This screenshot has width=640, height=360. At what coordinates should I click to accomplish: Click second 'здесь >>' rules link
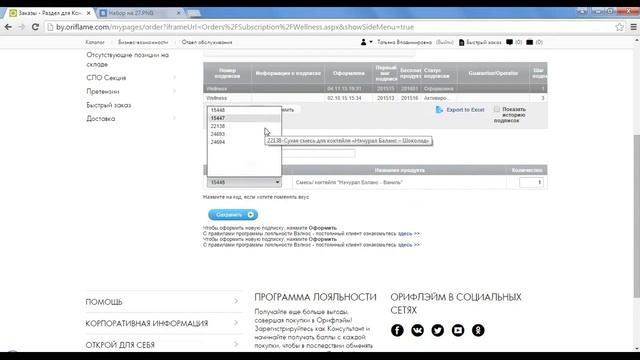(x=409, y=245)
